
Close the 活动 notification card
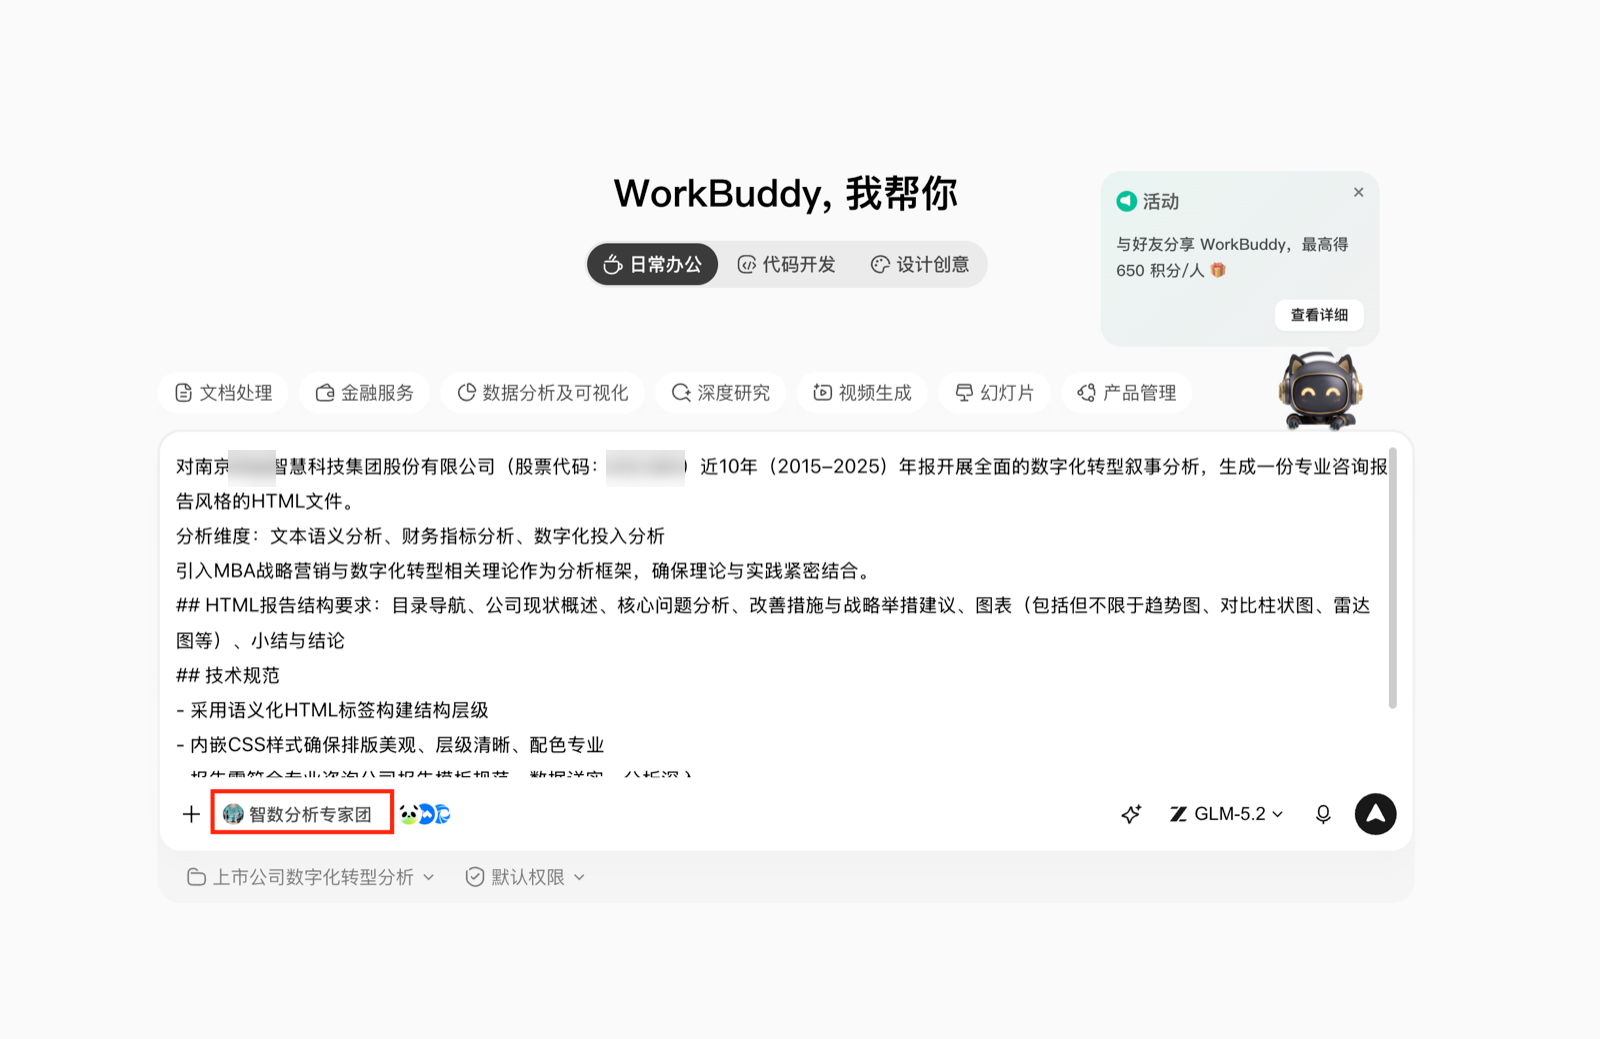1358,192
